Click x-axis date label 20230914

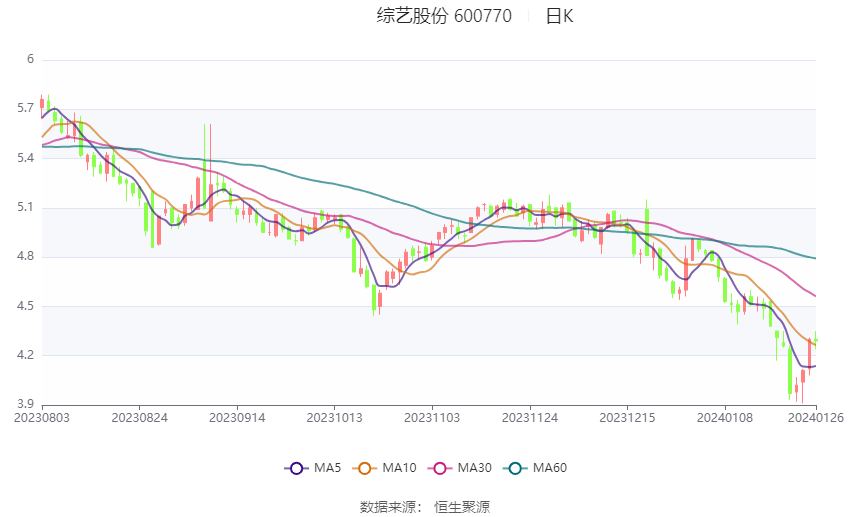click(237, 418)
